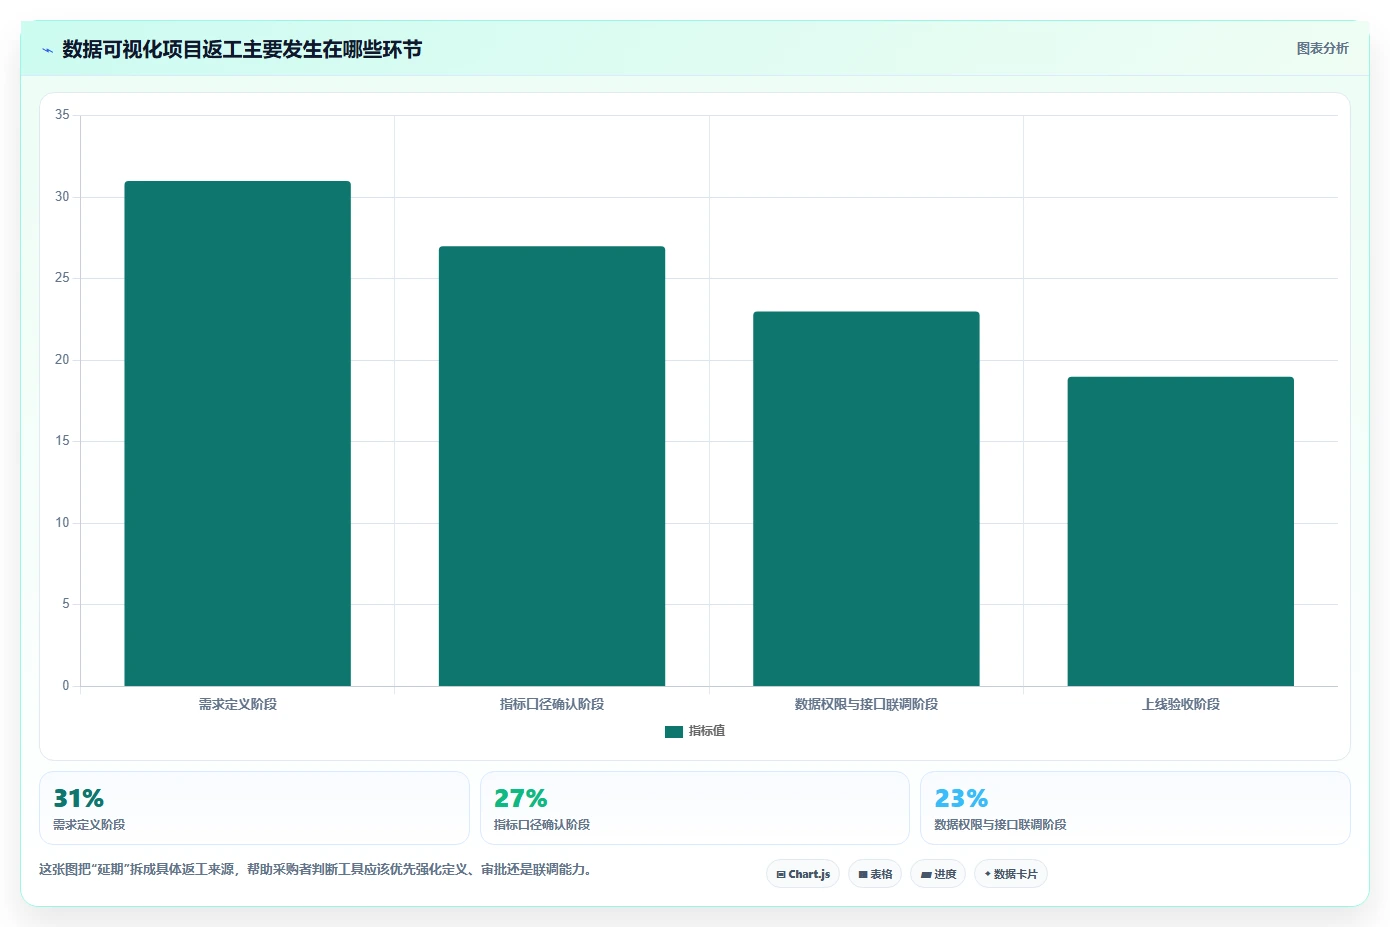Click the 上线验收阶段 bar
Viewport: 1390px width, 927px height.
[x=1181, y=531]
